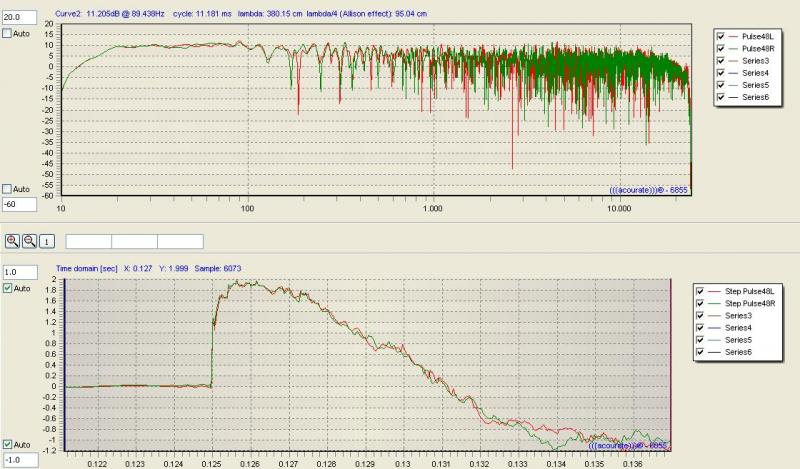Image resolution: width=800 pixels, height=469 pixels.
Task: Uncheck Series5 in the frequency legend
Action: 720,85
